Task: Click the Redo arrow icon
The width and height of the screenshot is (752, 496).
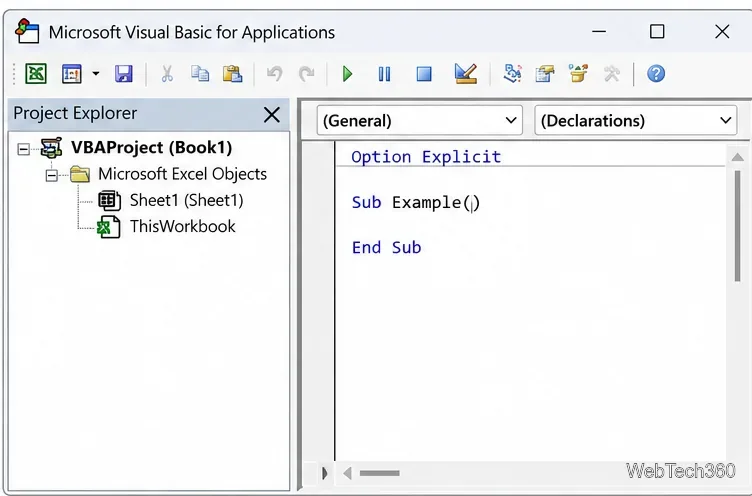Action: click(x=306, y=74)
